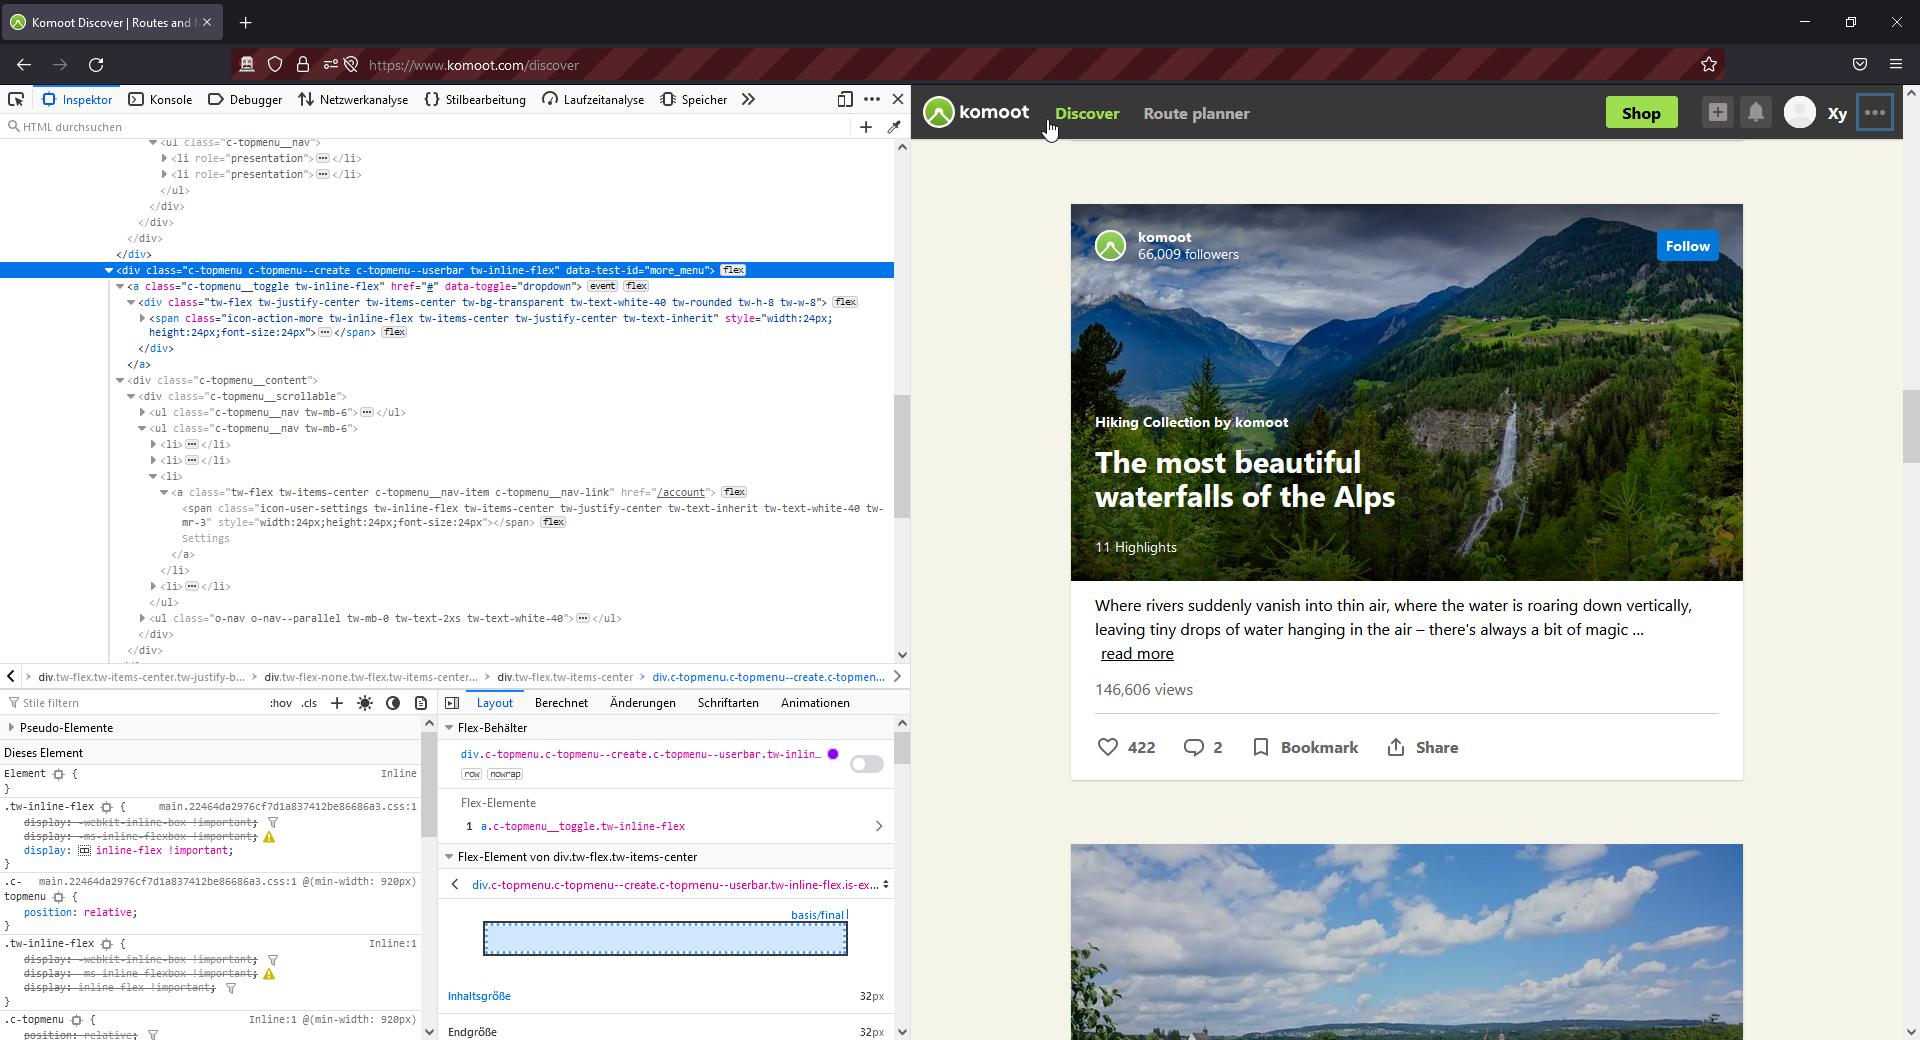Open the komoot create plus menu
The width and height of the screenshot is (1920, 1040).
pyautogui.click(x=1717, y=113)
